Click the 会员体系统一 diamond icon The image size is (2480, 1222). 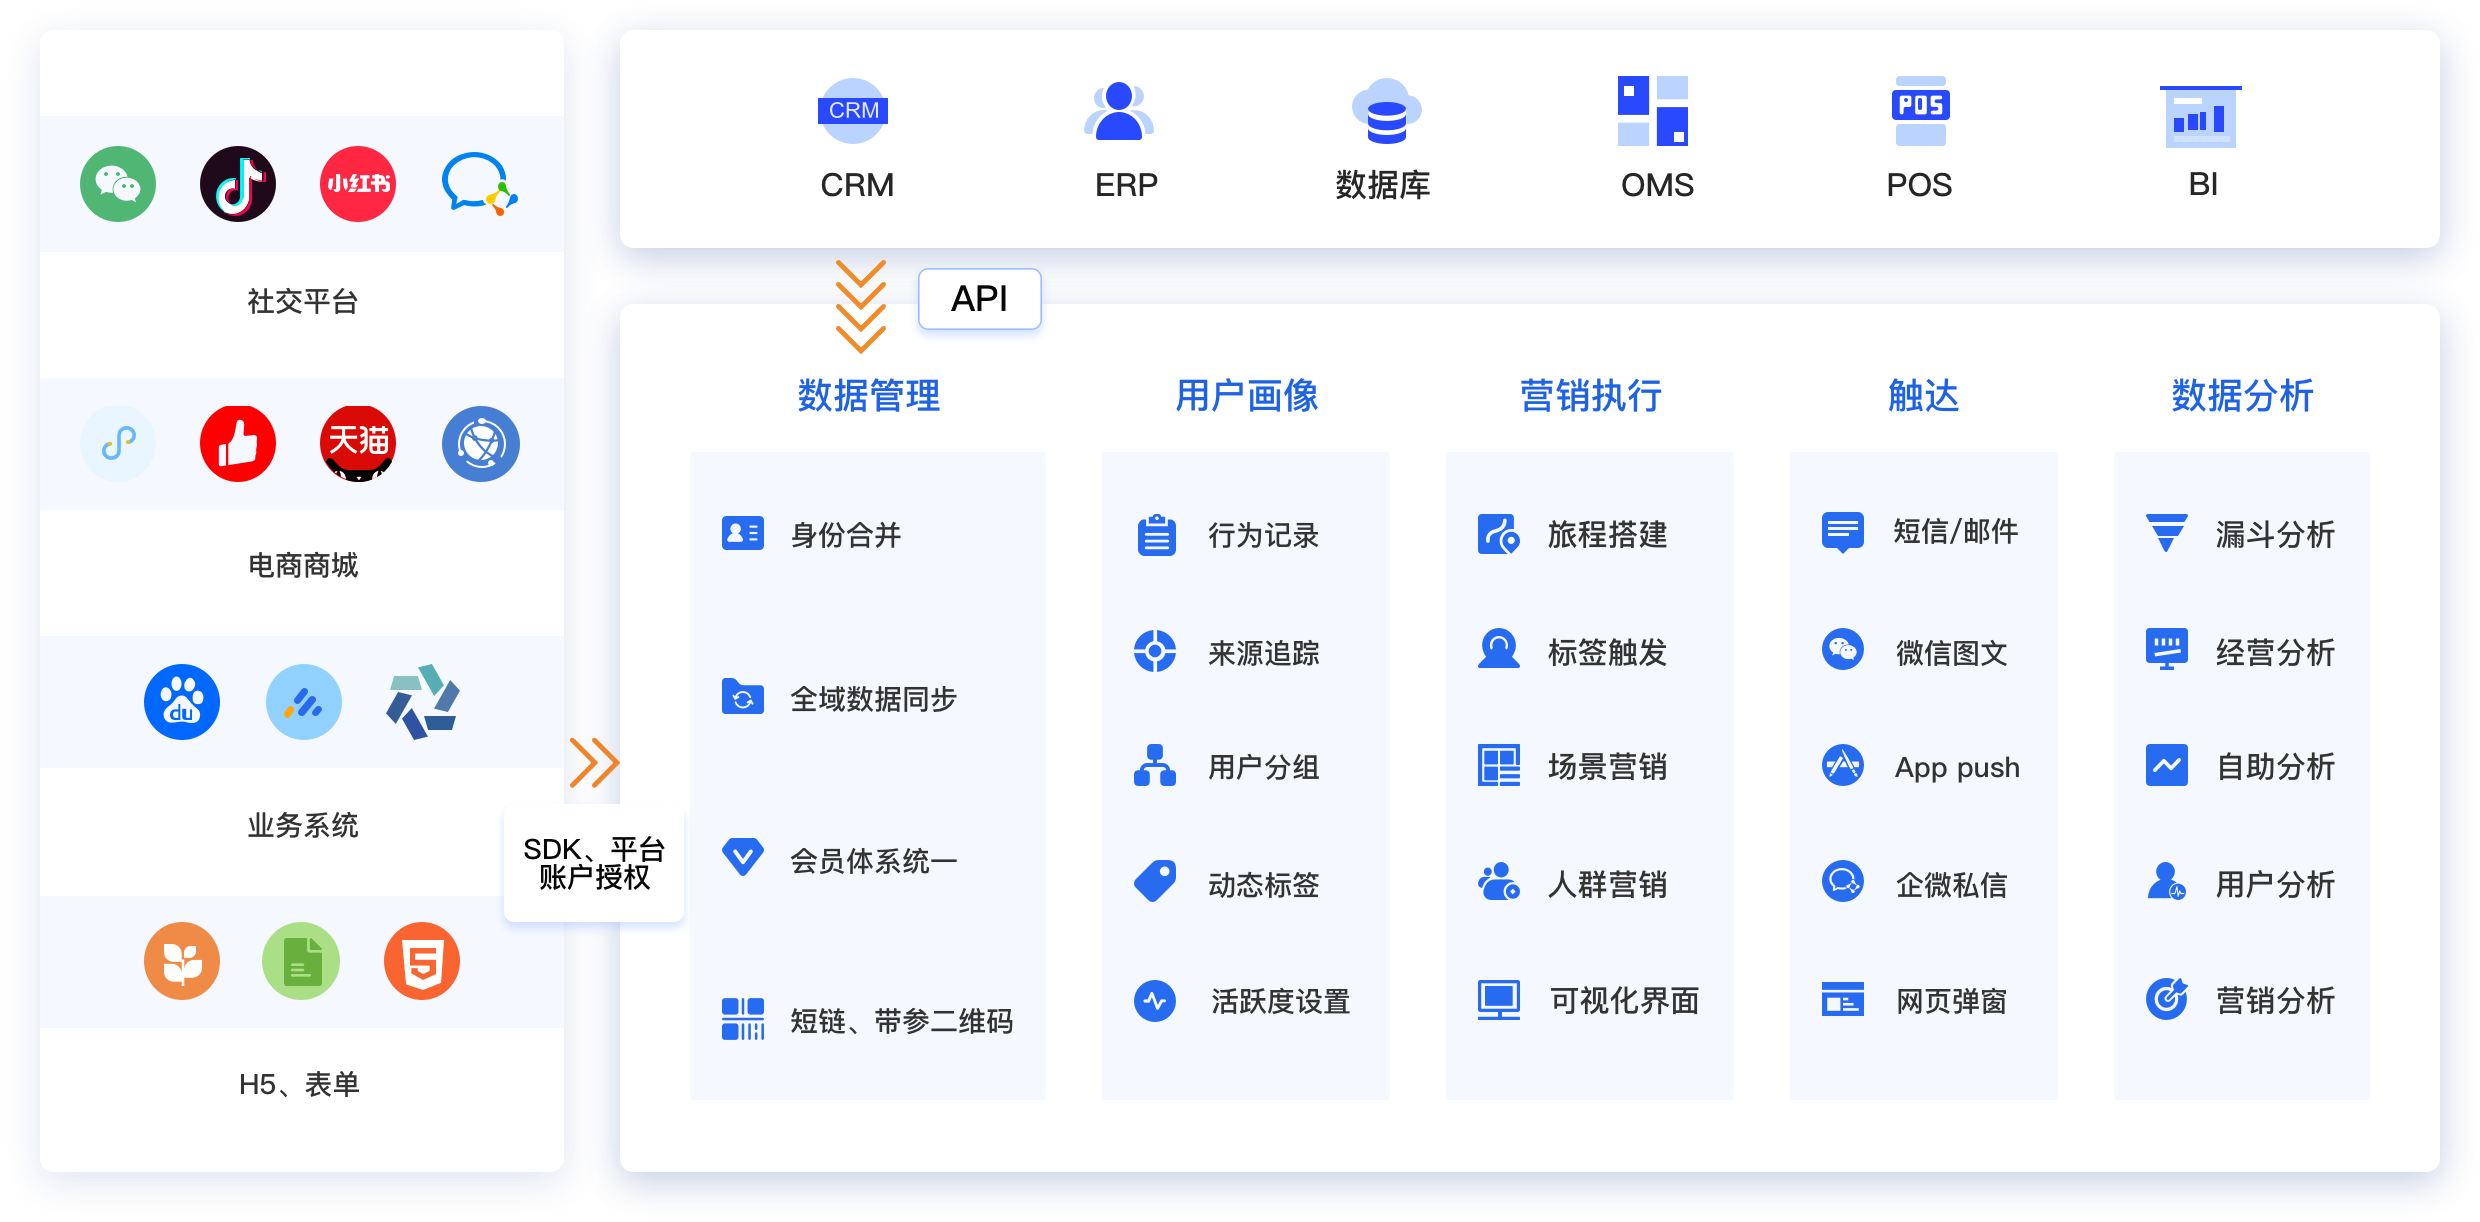pos(743,857)
